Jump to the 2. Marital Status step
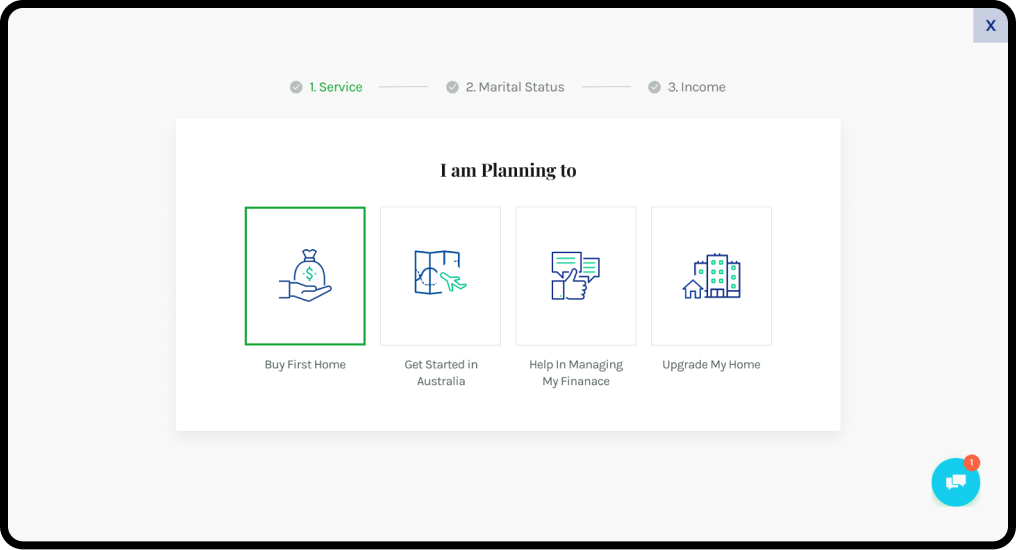1016x550 pixels. (x=515, y=87)
